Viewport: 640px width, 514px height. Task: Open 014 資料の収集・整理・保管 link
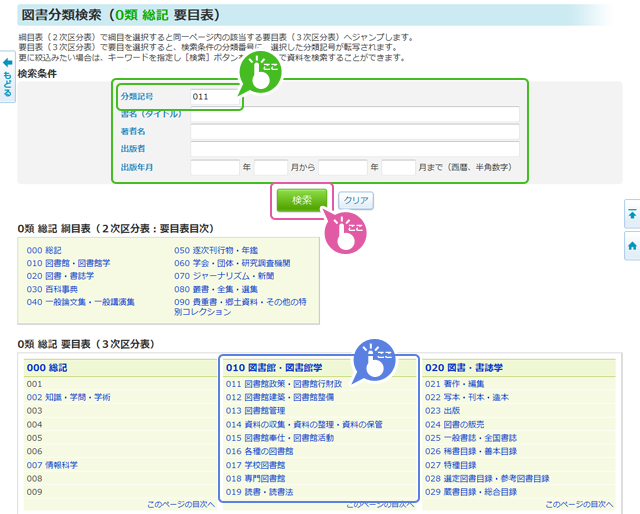304,424
